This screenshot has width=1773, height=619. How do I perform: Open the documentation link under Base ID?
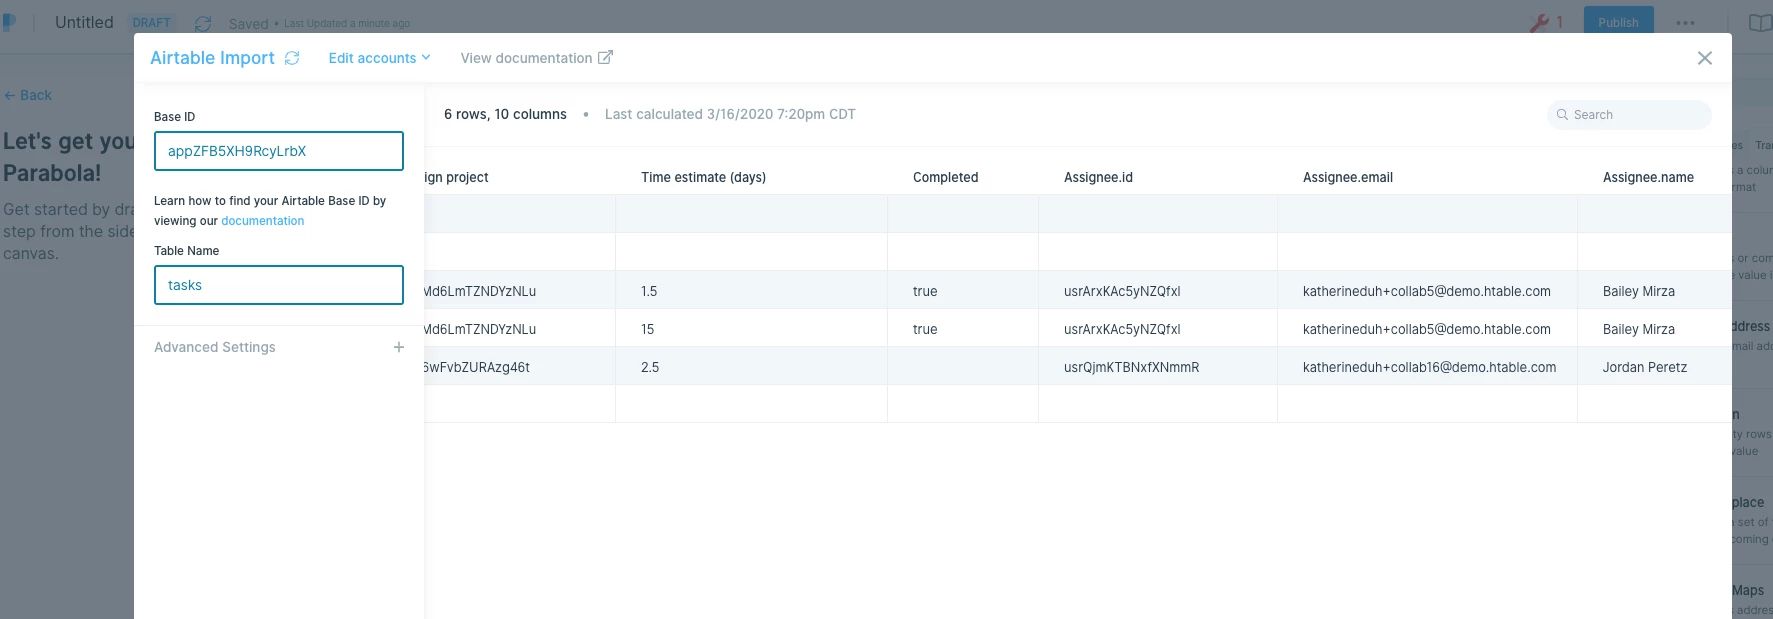263,221
